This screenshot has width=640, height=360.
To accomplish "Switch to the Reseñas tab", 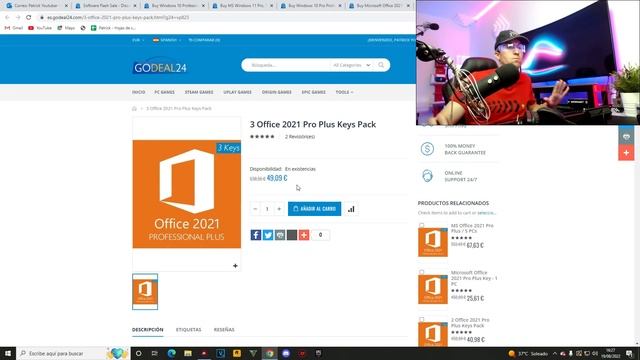I will [x=224, y=329].
